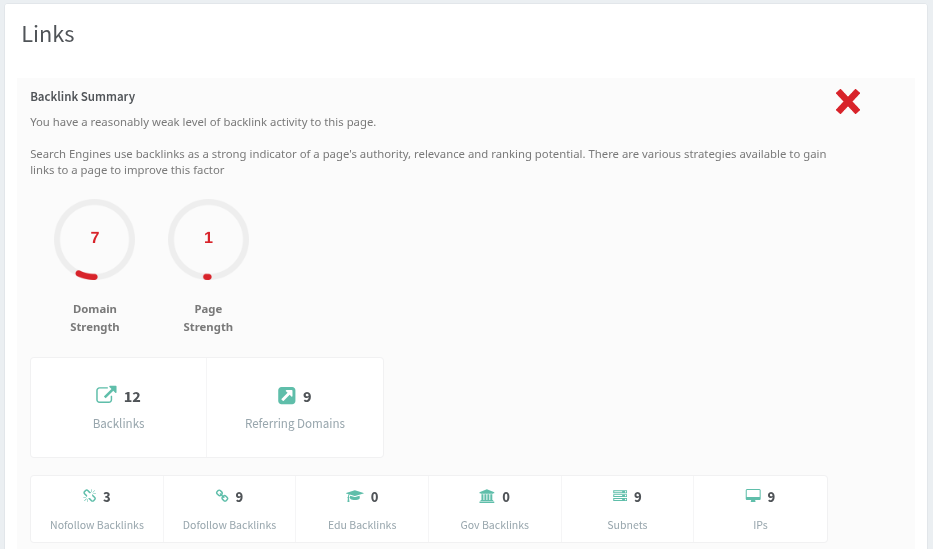Click the Page Strength gauge showing 1
This screenshot has height=549, width=933.
[208, 240]
